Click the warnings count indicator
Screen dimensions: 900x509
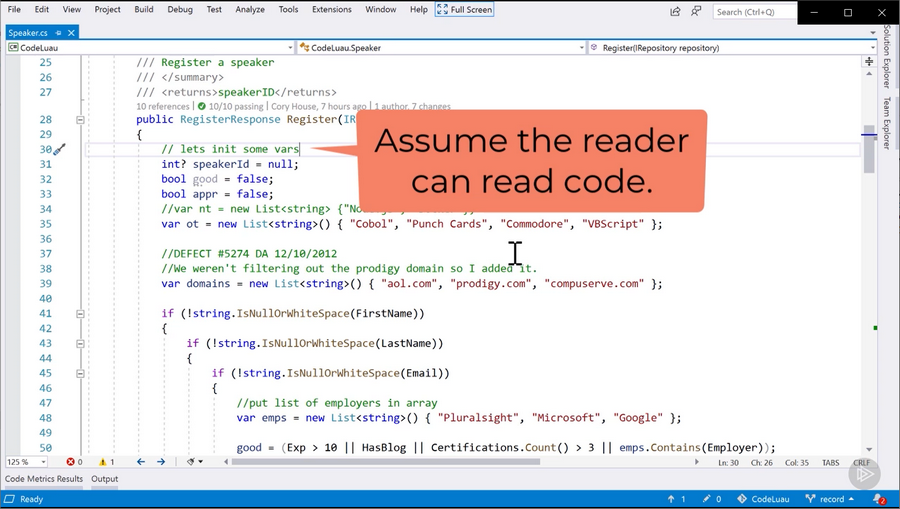click(107, 461)
